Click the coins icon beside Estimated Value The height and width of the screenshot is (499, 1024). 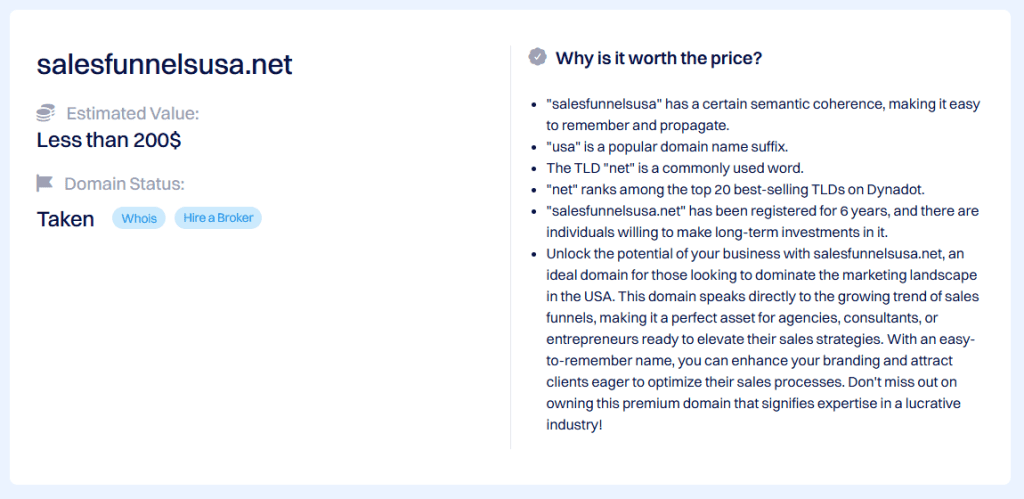[45, 113]
